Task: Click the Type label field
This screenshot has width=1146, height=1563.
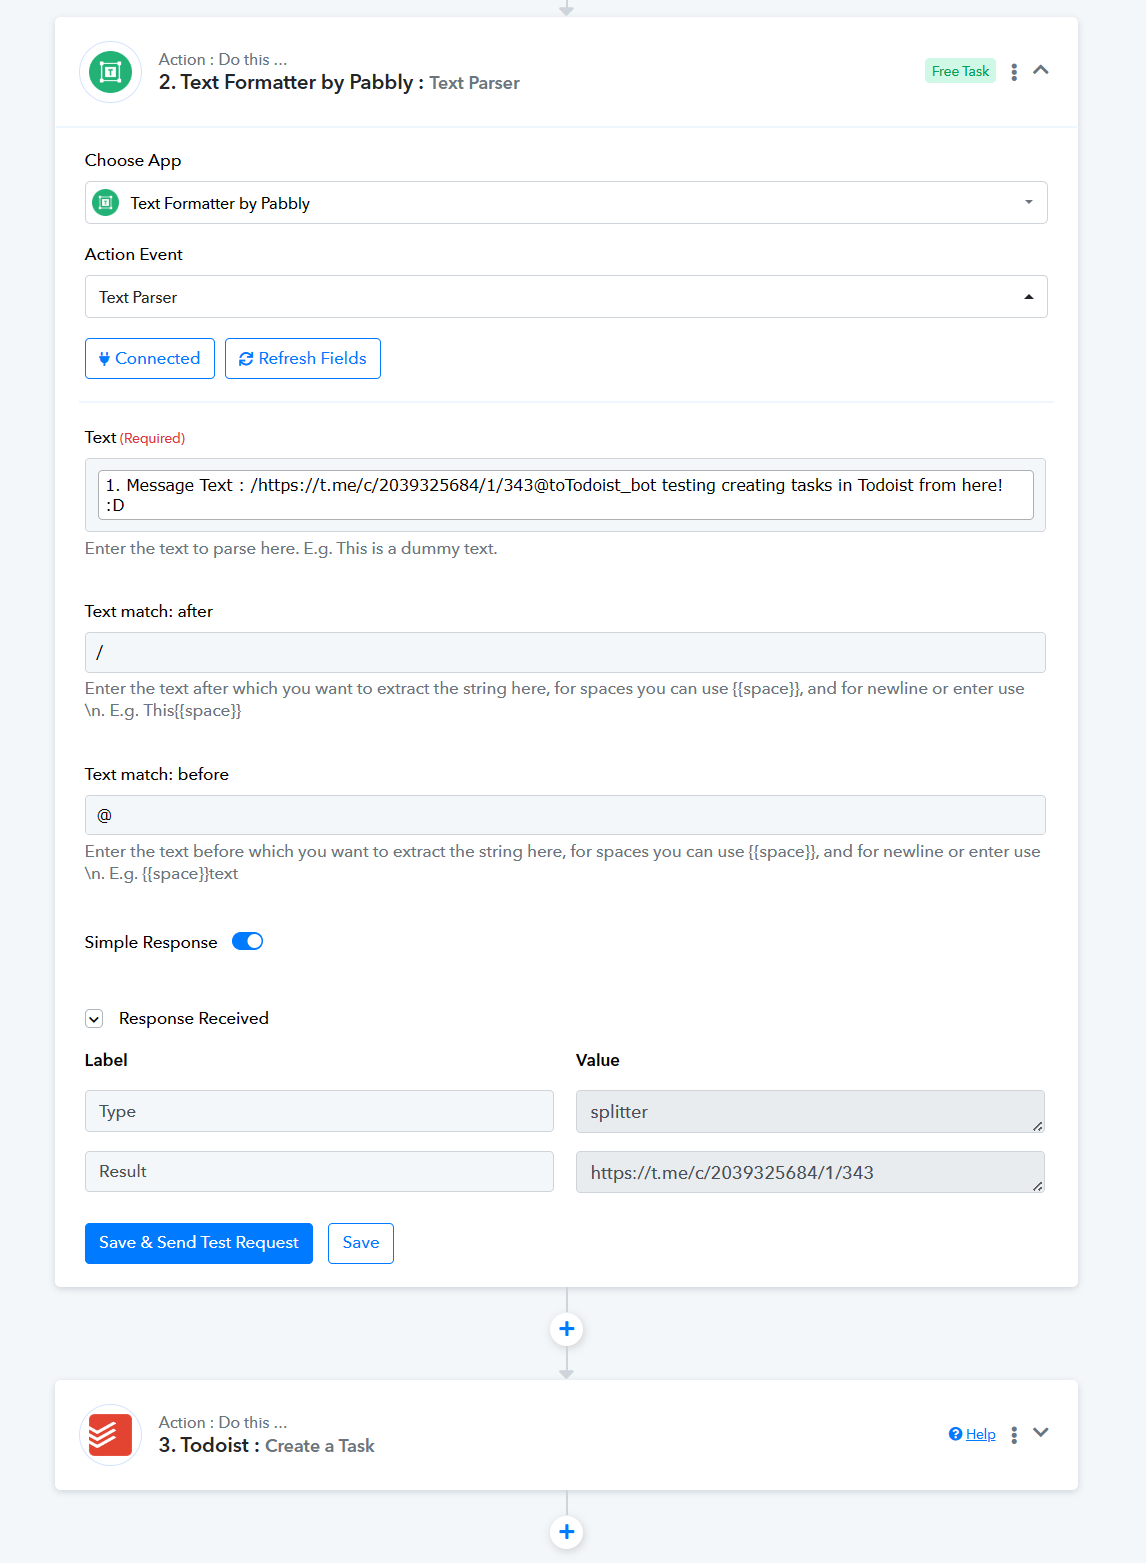Action: pos(319,1111)
